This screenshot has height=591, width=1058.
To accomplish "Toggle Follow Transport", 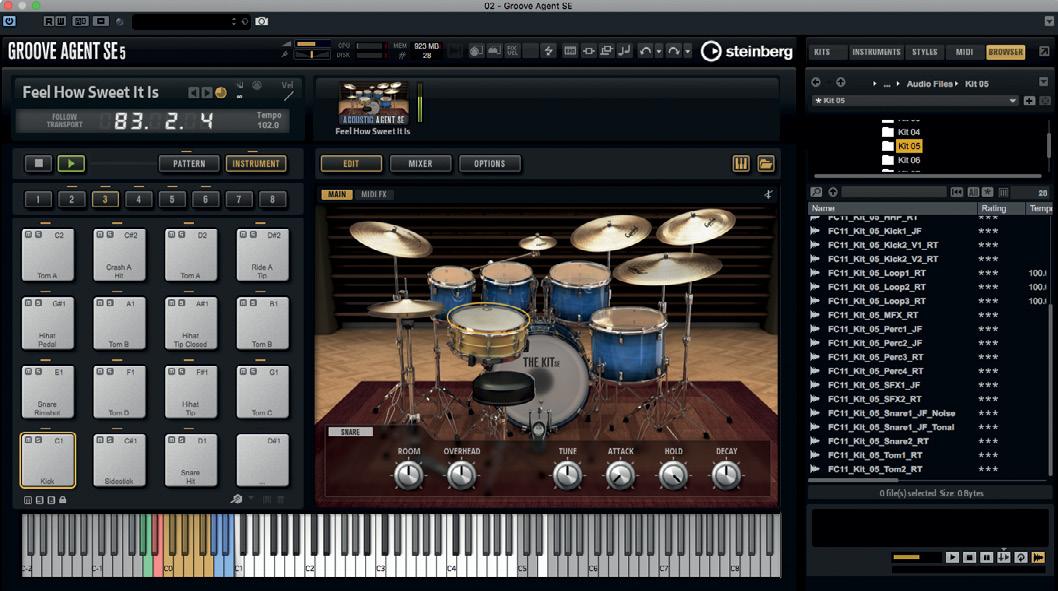I will click(65, 121).
